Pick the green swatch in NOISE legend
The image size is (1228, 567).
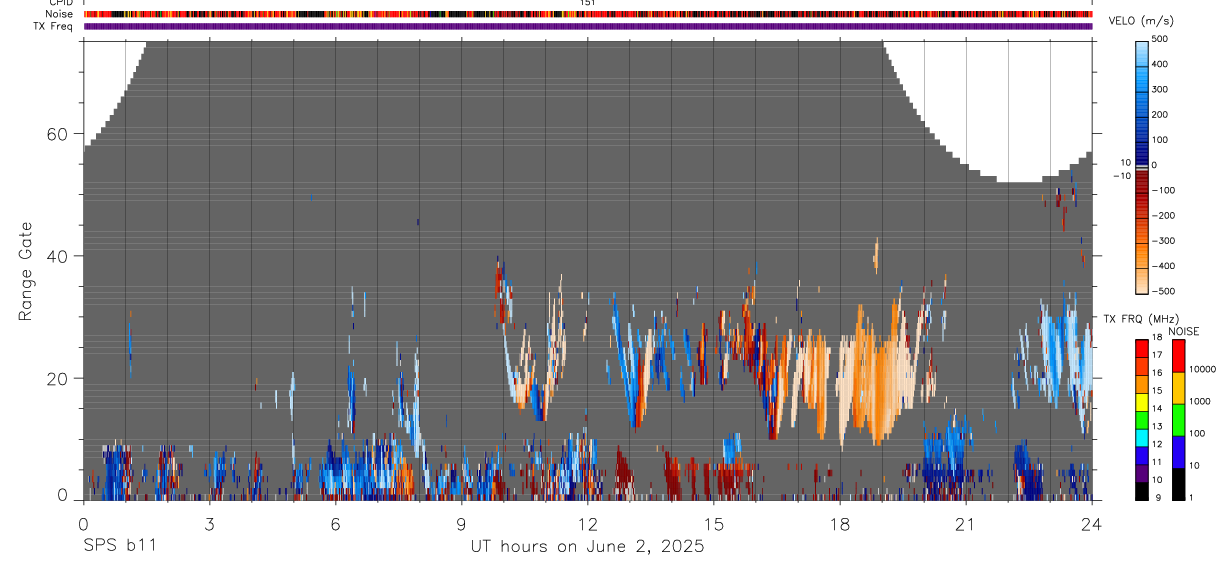point(1178,420)
